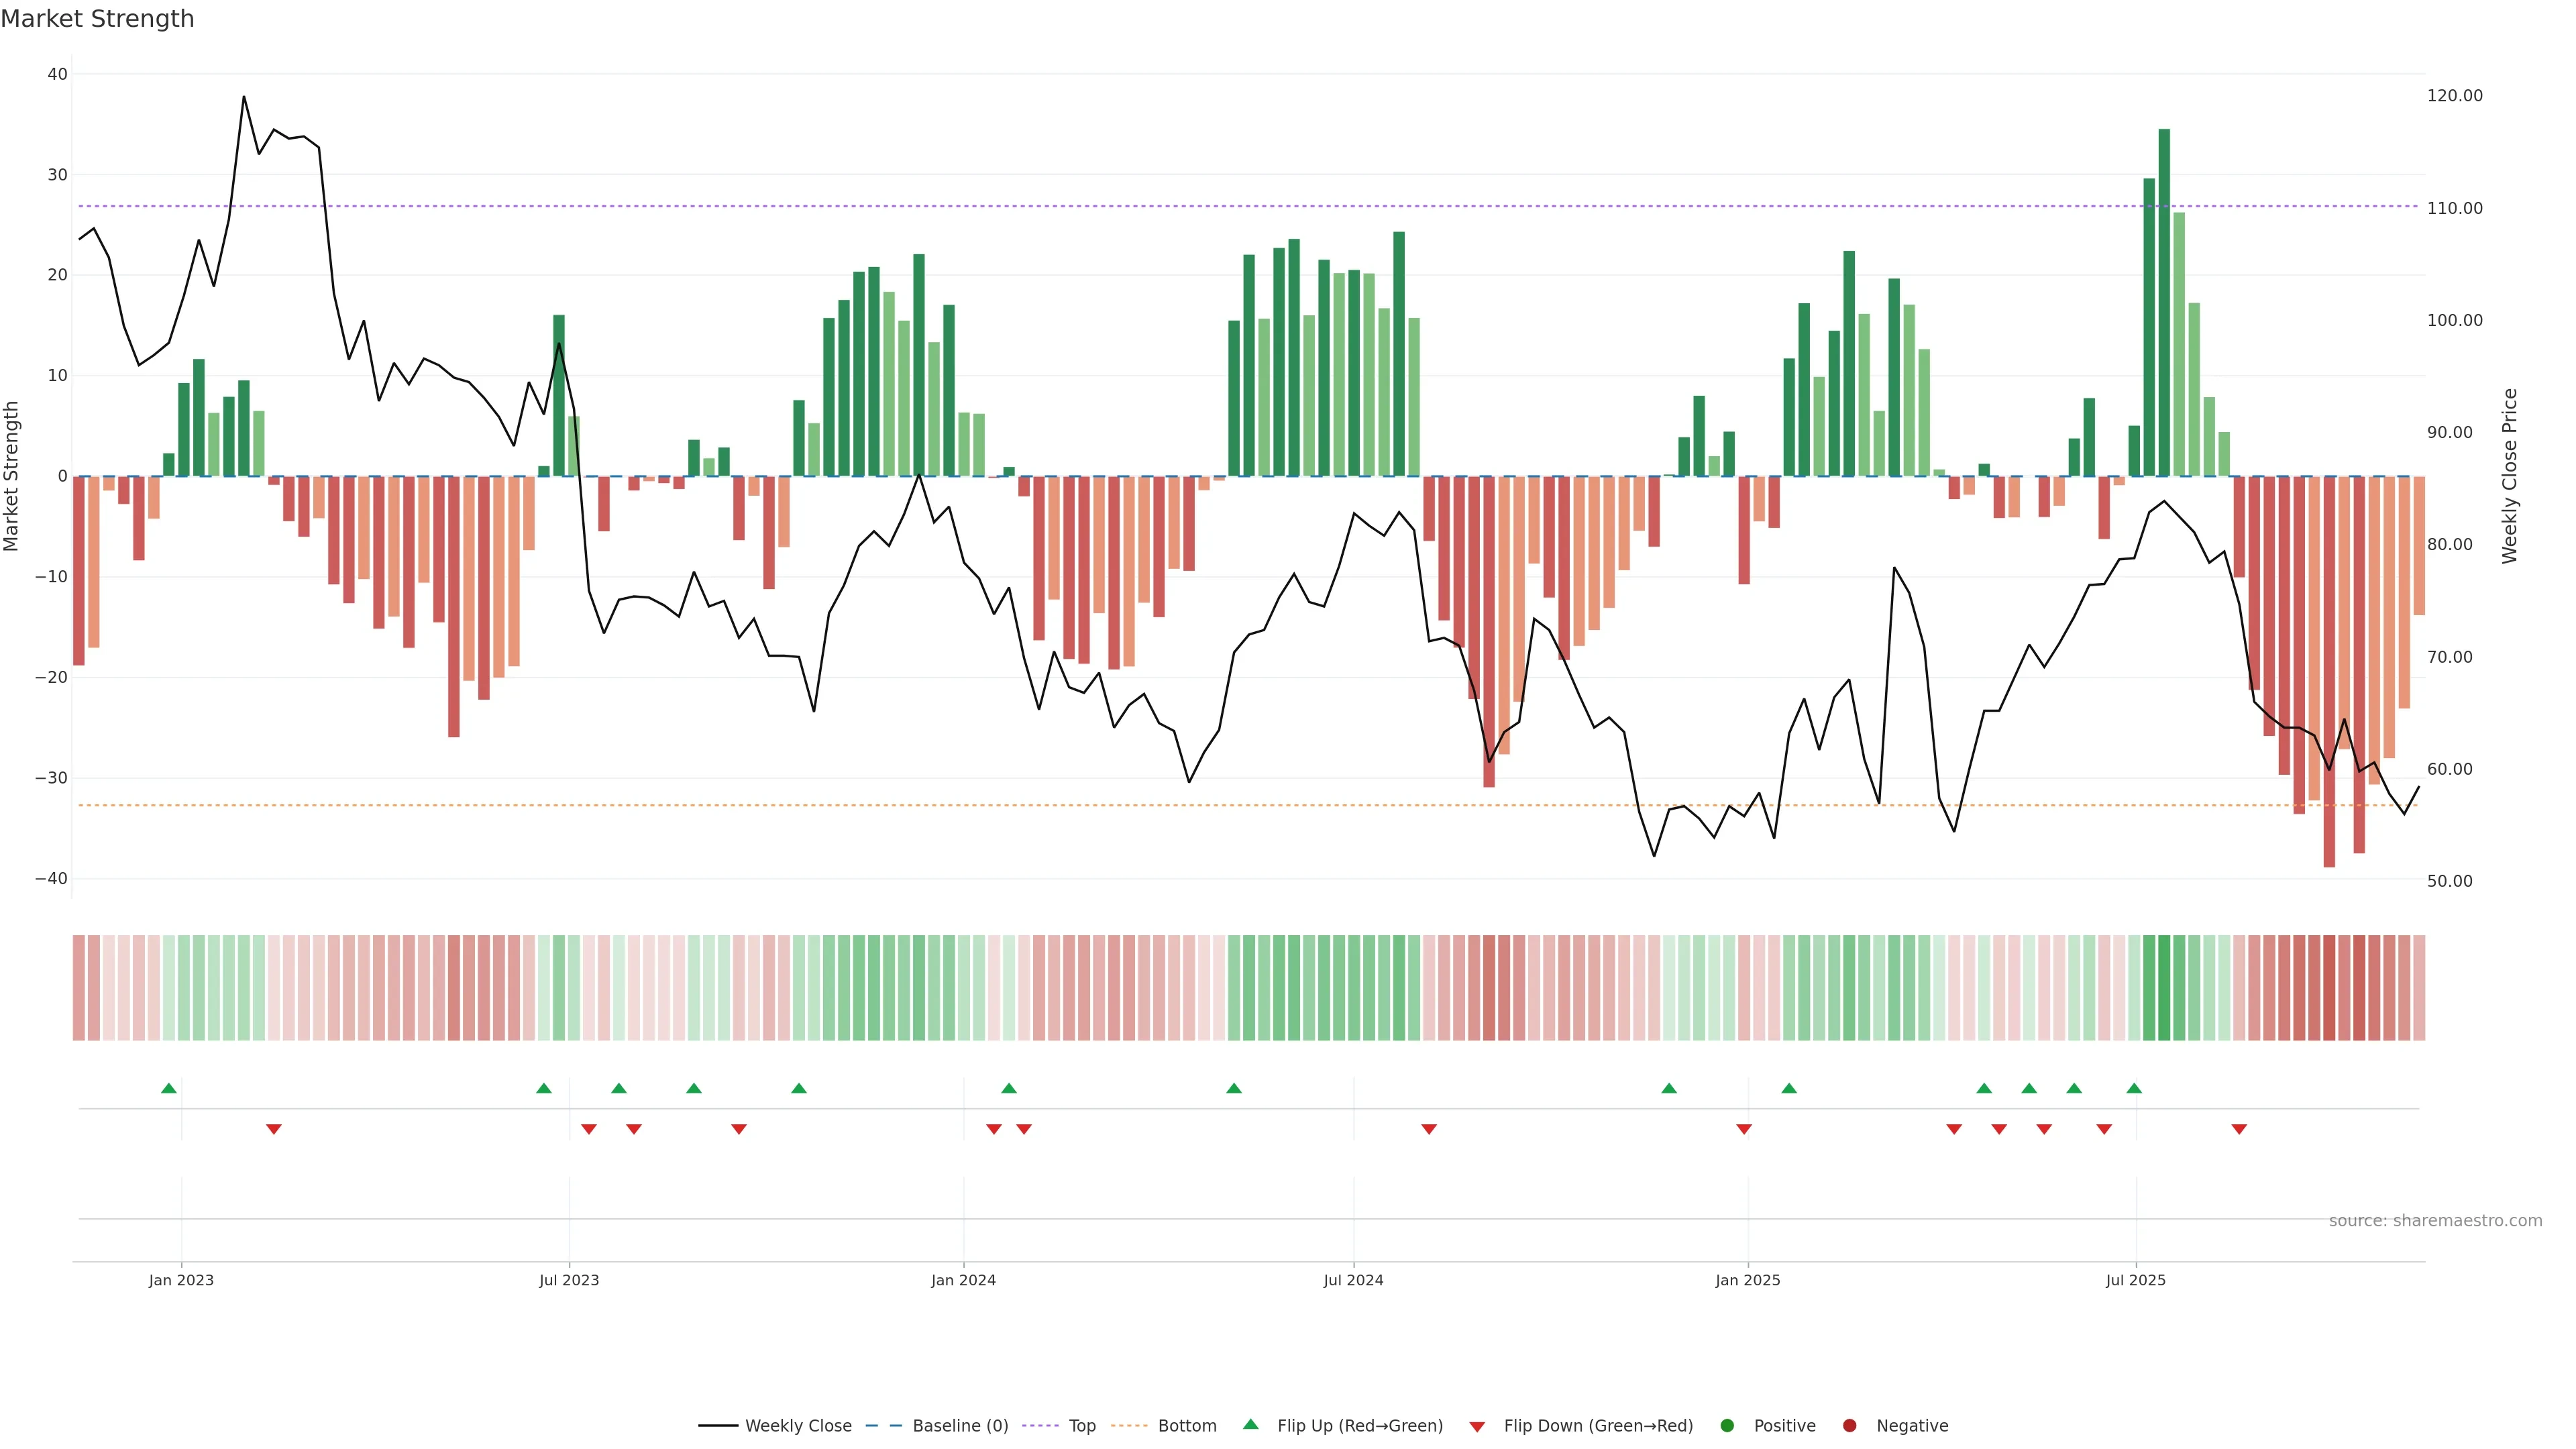Viewport: 2576px width, 1449px height.
Task: Click the Jan 2024 x-axis label
Action: (963, 1280)
